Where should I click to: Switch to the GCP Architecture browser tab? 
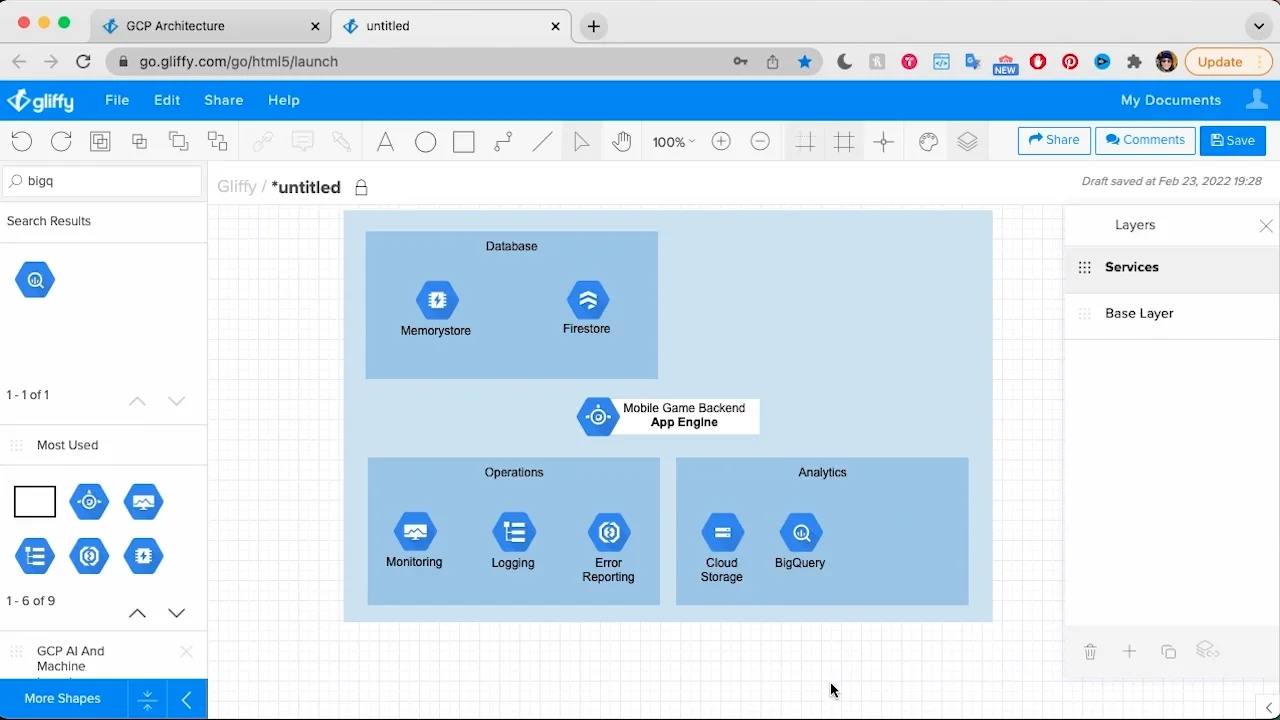coord(175,26)
